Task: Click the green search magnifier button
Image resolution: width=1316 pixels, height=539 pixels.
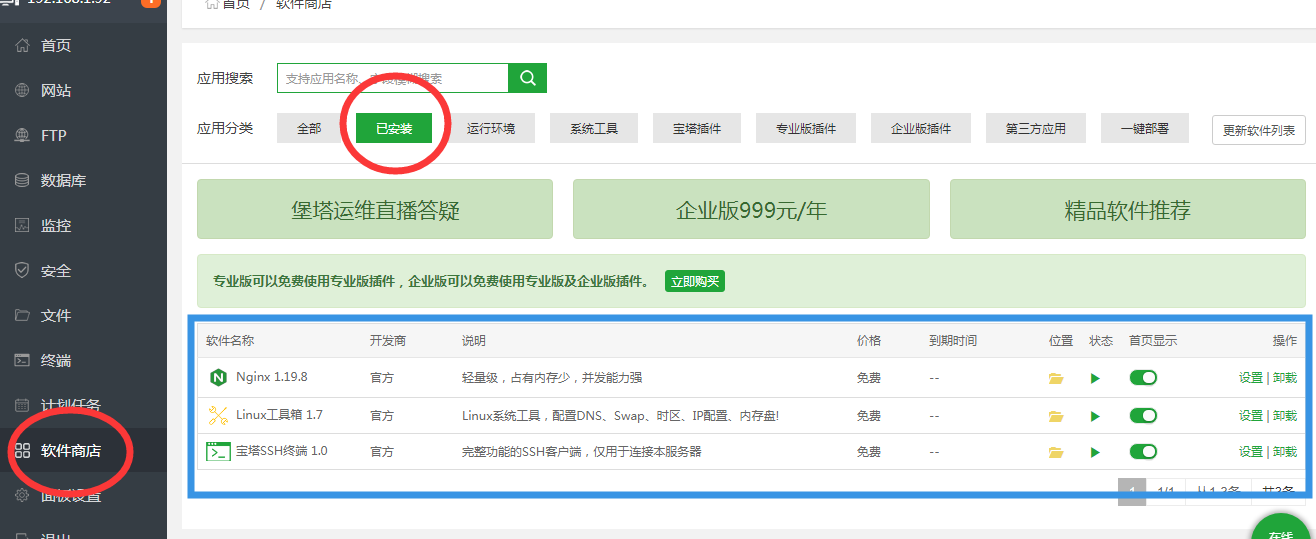Action: (528, 78)
